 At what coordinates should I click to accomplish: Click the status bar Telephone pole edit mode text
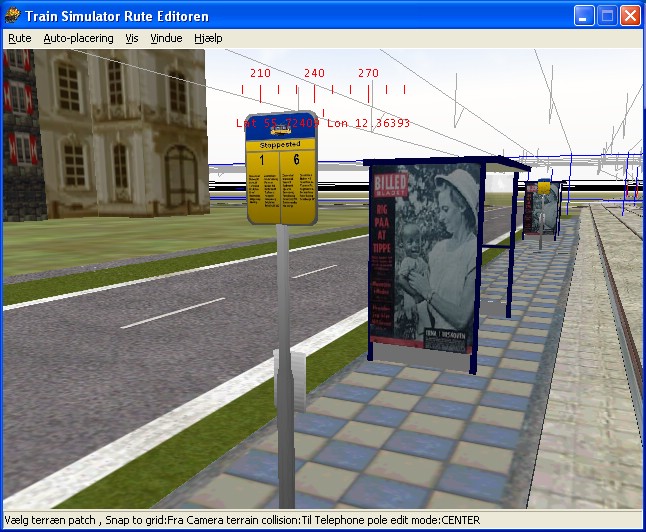coord(397,520)
